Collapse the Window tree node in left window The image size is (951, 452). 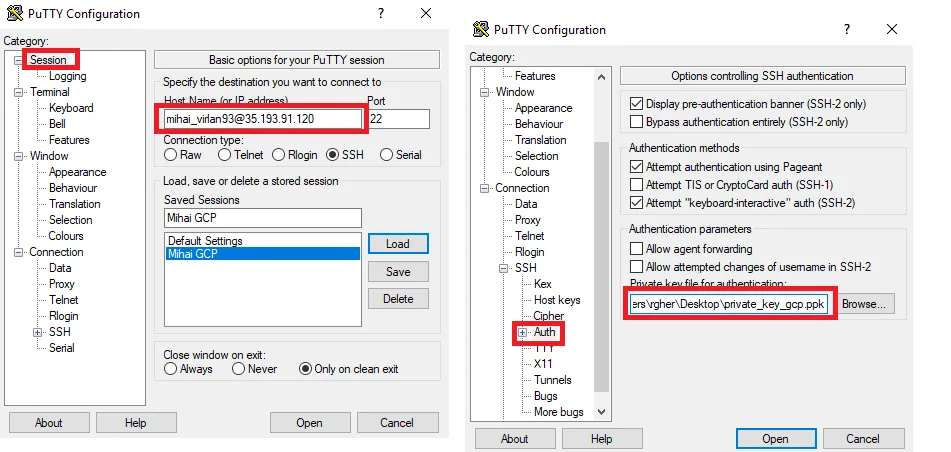(x=18, y=156)
